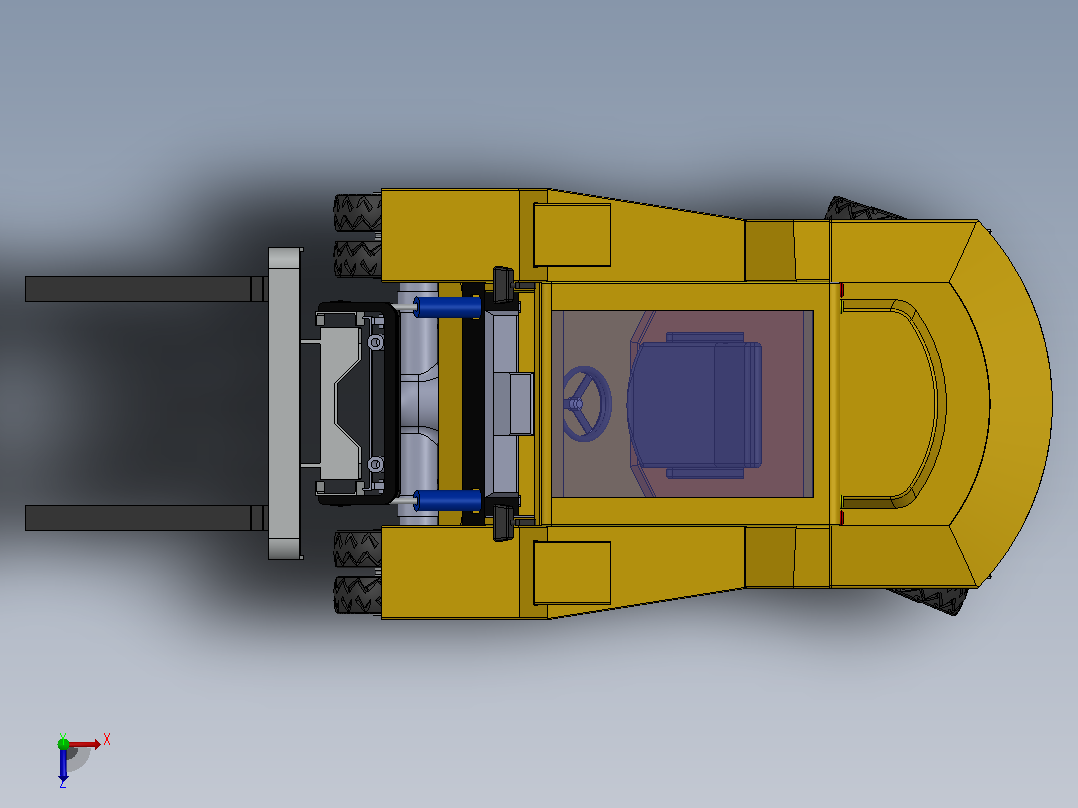Select the lower rear steering tire
Screen dimensions: 1078x808
click(928, 601)
